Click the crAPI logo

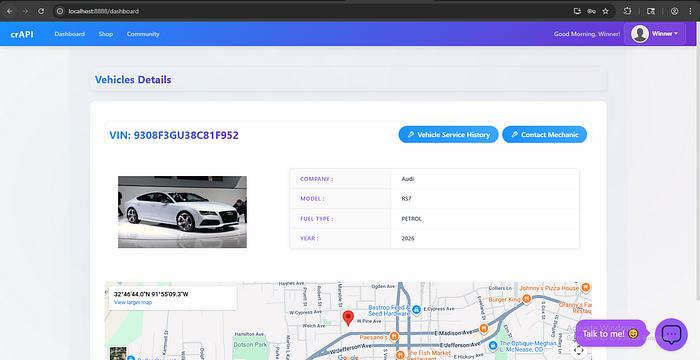[x=22, y=34]
